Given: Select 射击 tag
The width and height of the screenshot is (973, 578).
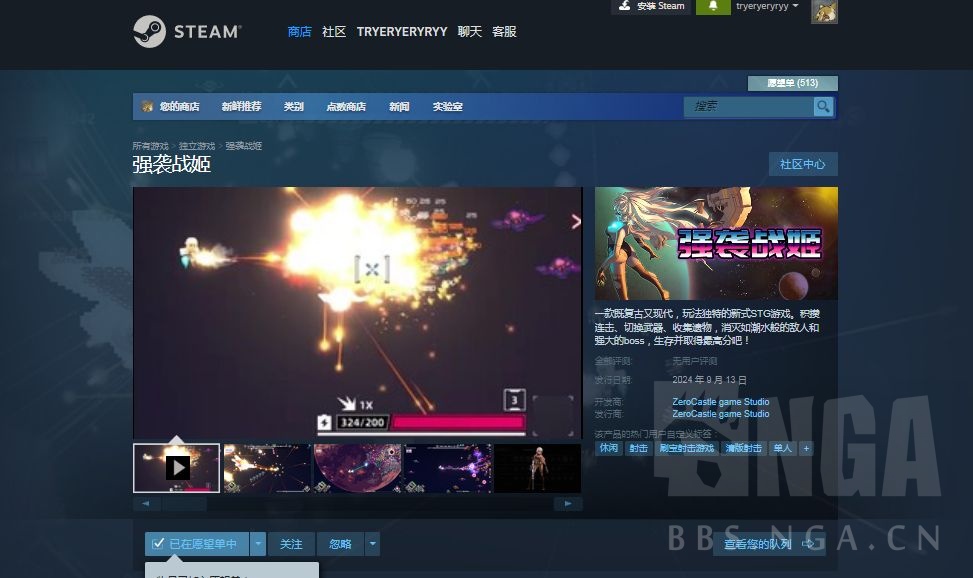Looking at the screenshot, I should [639, 448].
